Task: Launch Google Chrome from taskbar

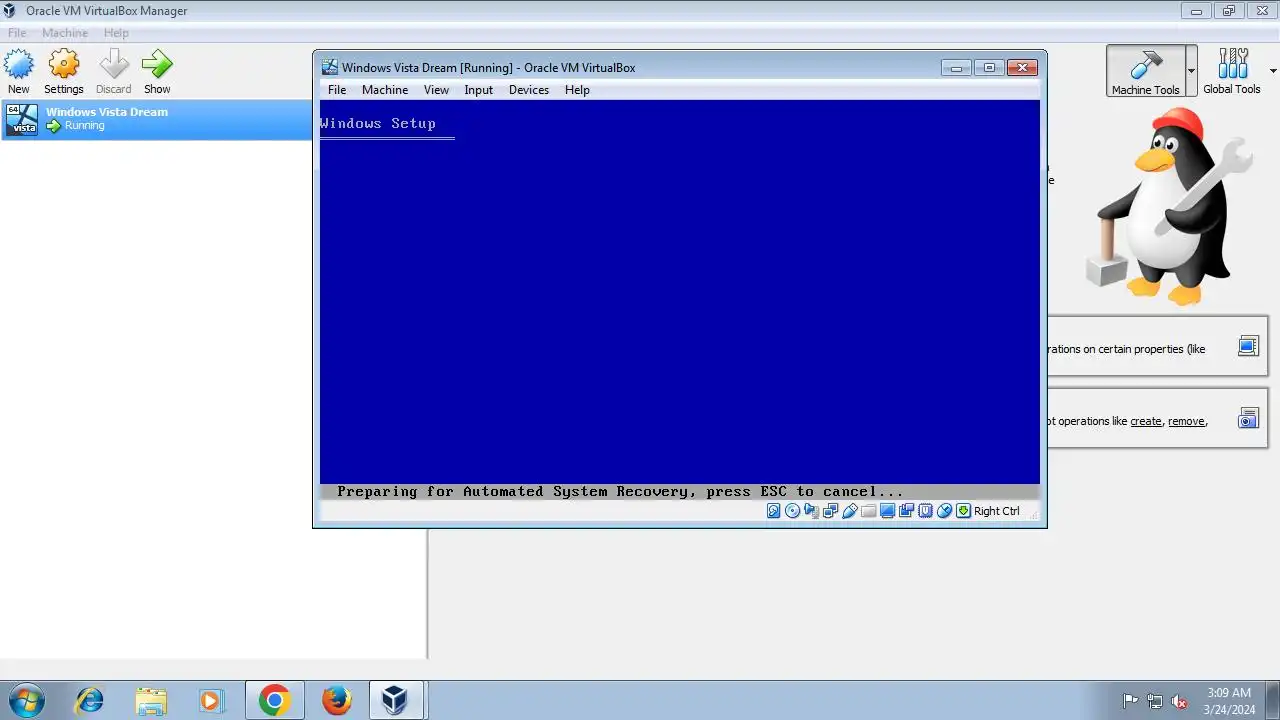Action: click(x=274, y=700)
